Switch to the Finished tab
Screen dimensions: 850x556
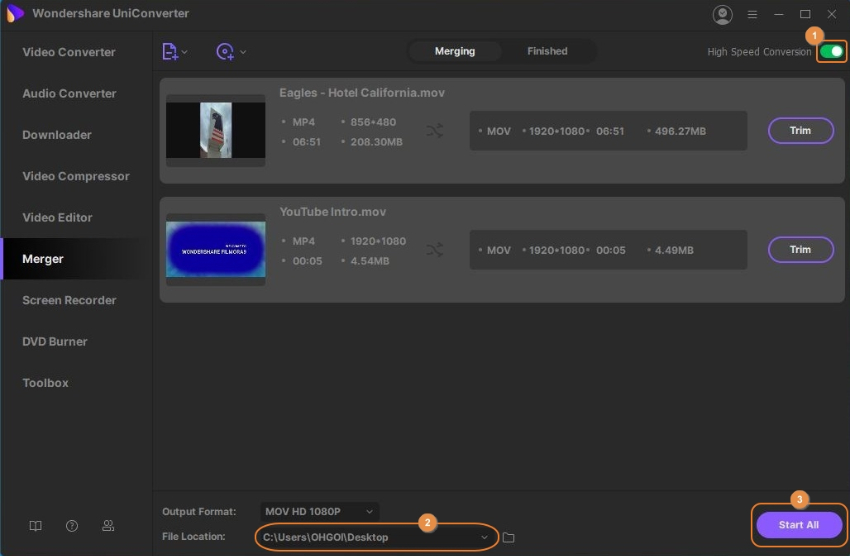(547, 51)
